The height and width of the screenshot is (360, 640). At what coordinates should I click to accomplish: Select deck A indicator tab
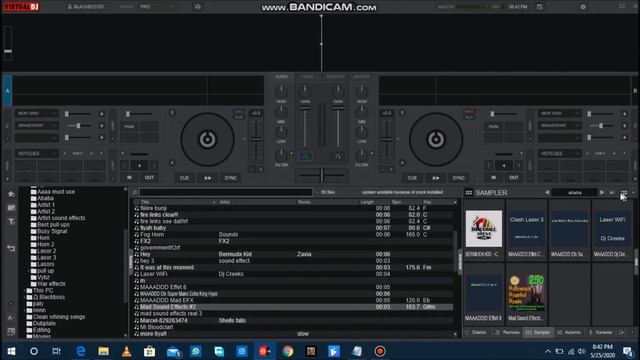7,91
